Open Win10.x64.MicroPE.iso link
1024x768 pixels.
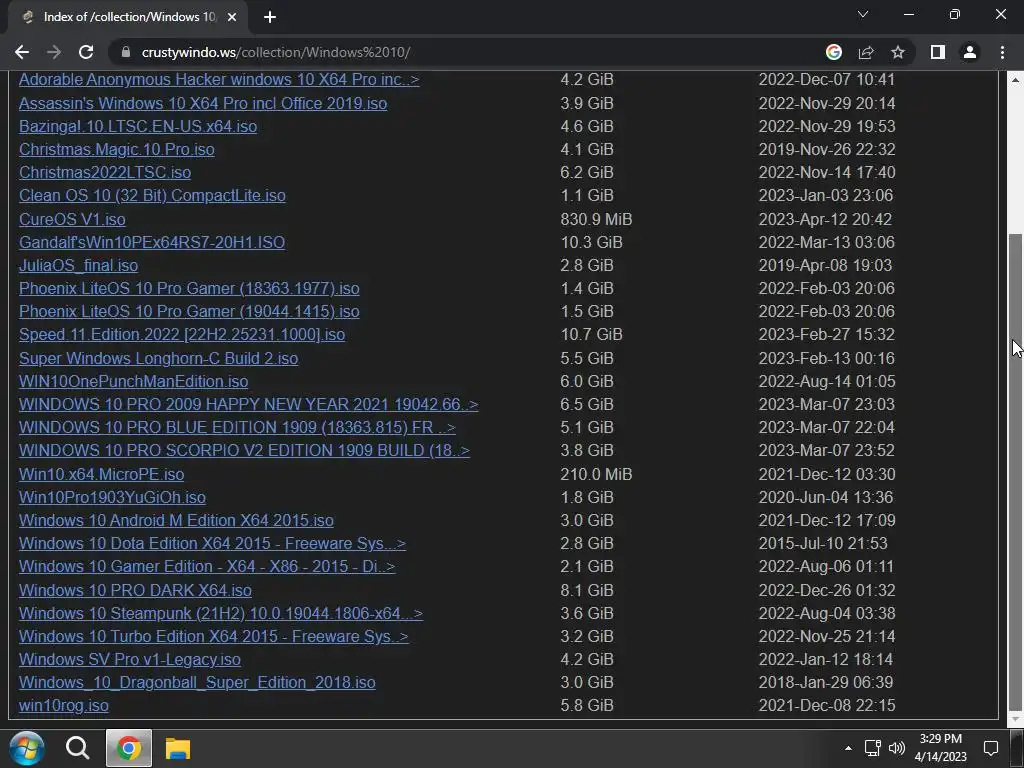point(101,474)
